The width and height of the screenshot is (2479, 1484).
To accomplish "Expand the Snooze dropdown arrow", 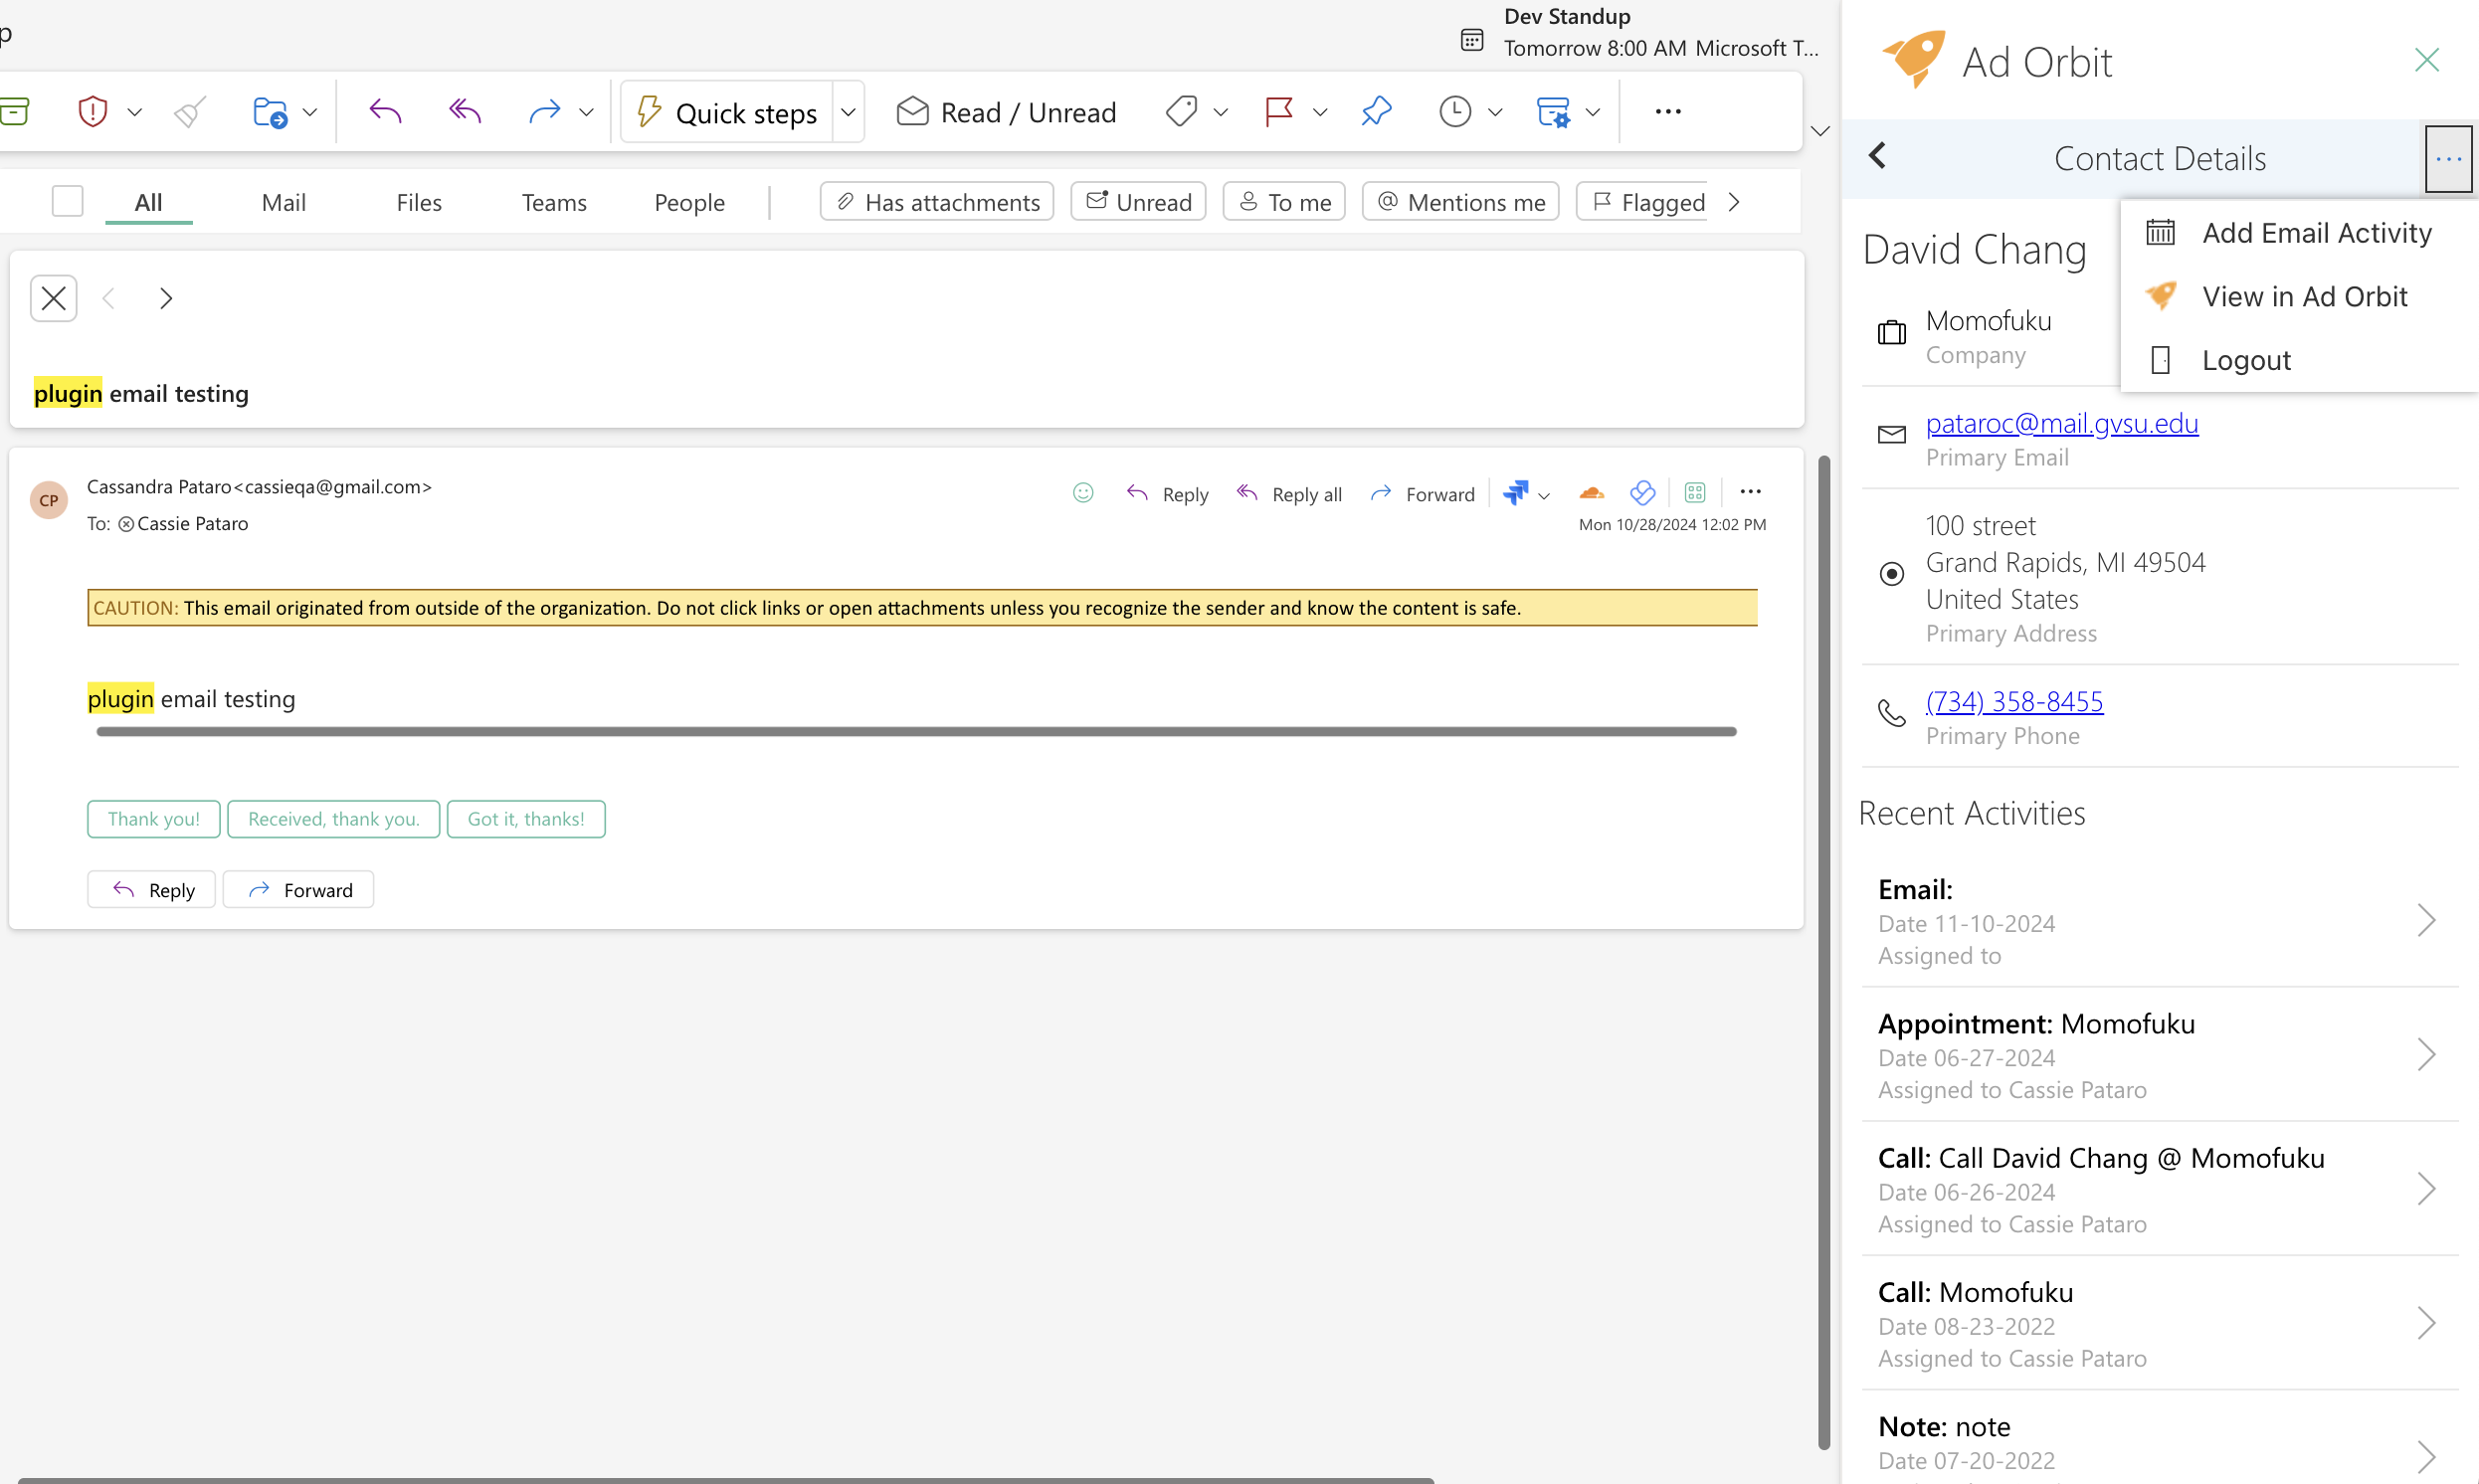I will point(1494,112).
